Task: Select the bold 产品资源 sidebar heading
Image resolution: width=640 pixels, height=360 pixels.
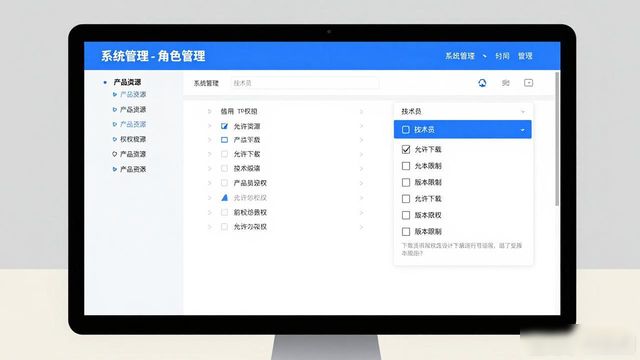Action: coord(127,82)
